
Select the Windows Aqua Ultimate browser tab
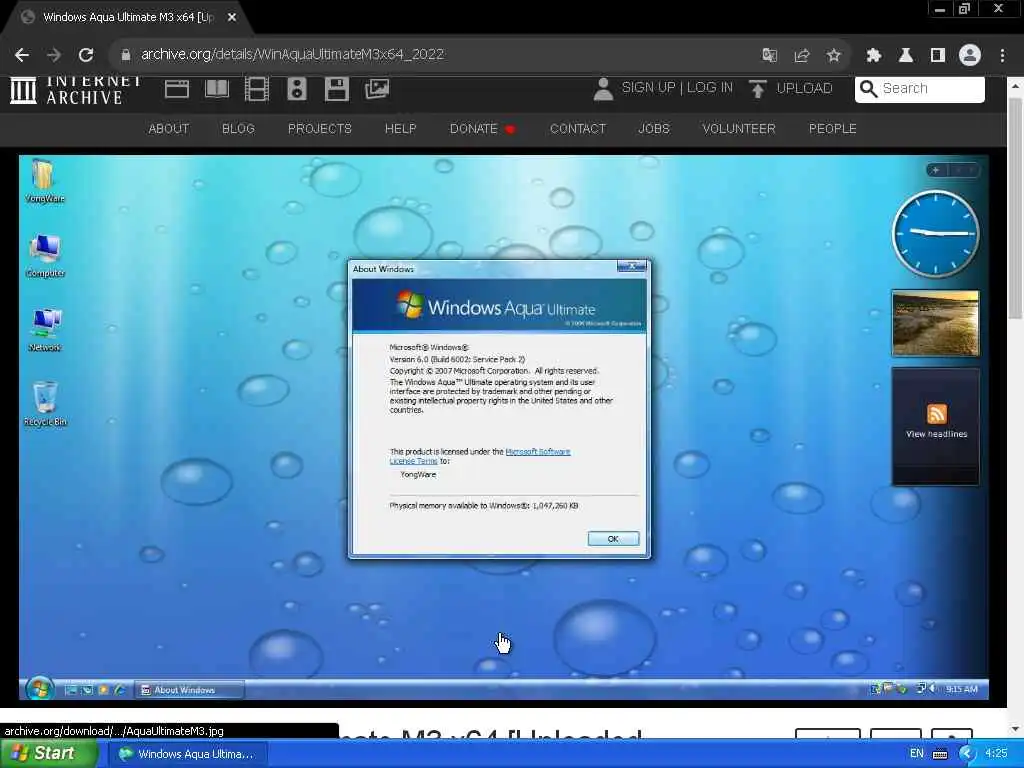(129, 18)
